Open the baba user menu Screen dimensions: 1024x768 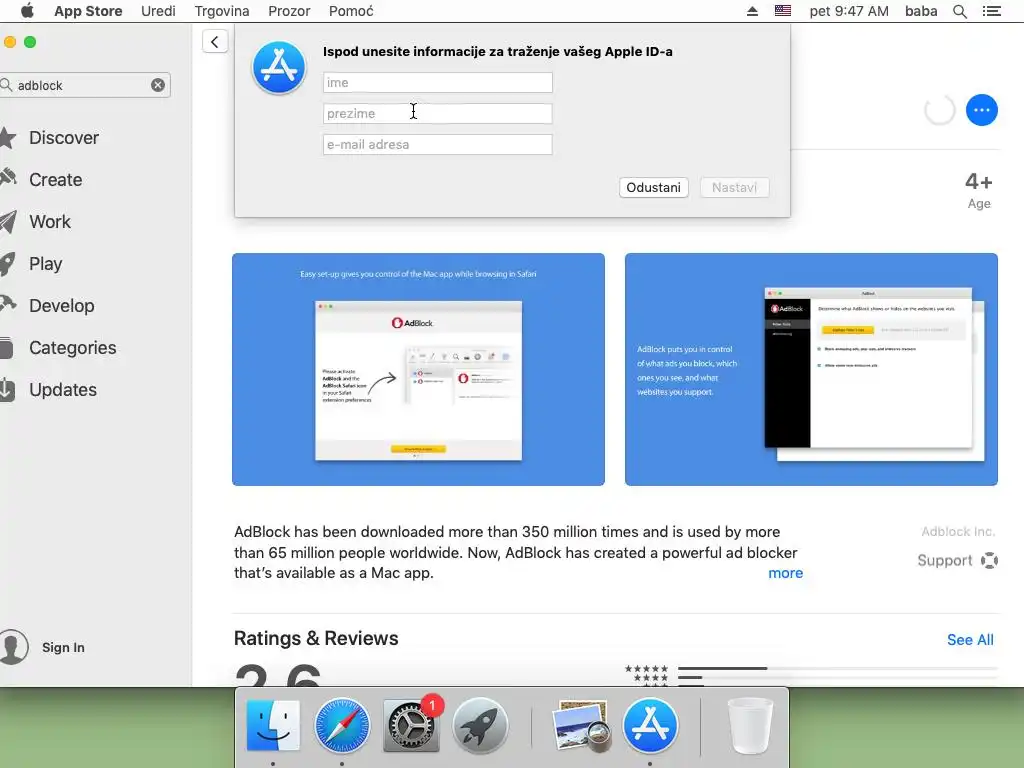921,11
